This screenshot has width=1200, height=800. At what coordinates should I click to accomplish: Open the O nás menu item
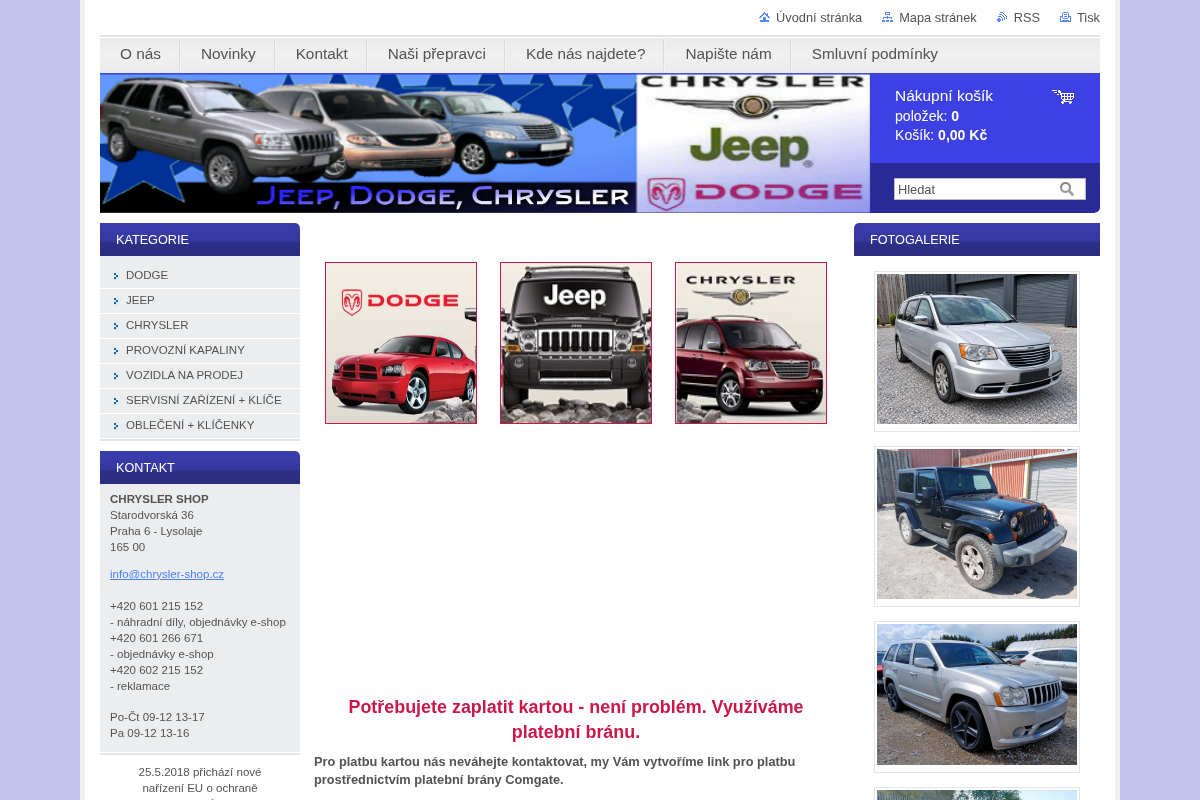click(x=140, y=54)
